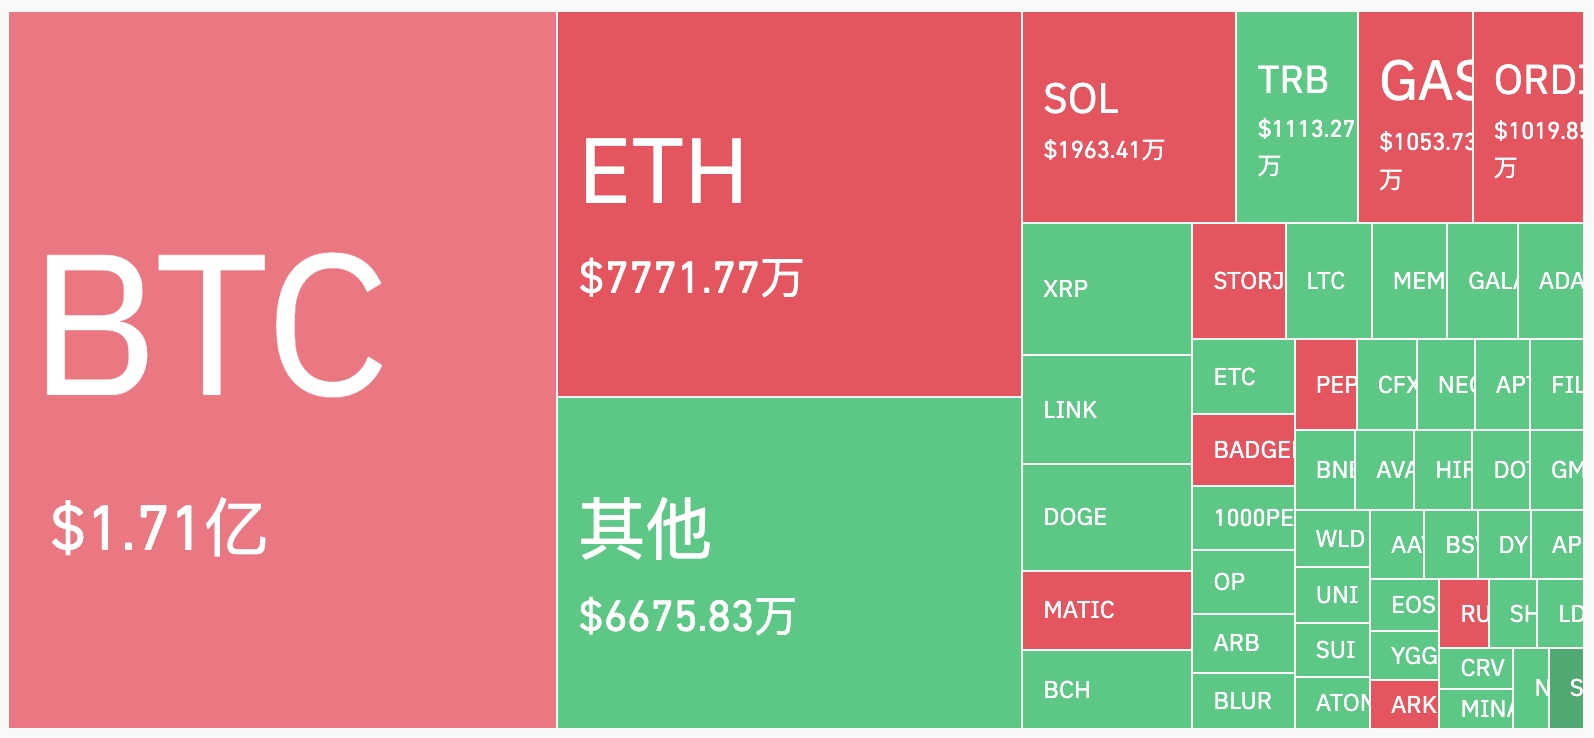
Task: Select the ETH $7771.77万 tile
Action: (789, 204)
